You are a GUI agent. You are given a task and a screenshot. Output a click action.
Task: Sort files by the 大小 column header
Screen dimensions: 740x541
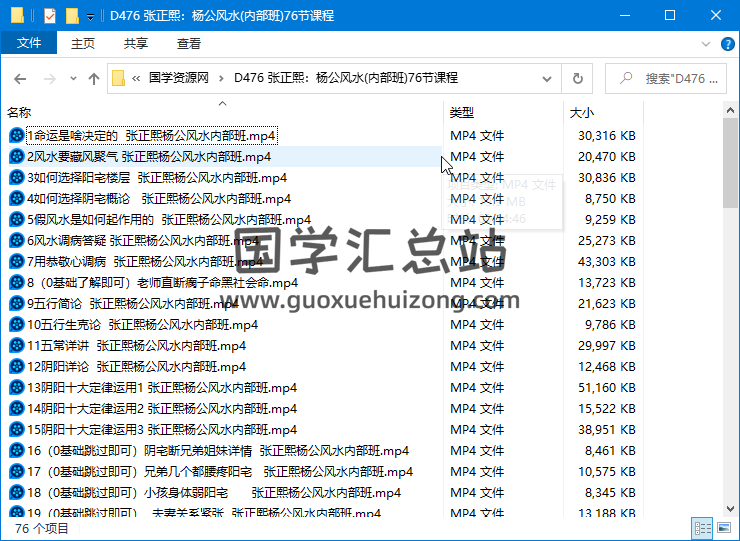581,112
